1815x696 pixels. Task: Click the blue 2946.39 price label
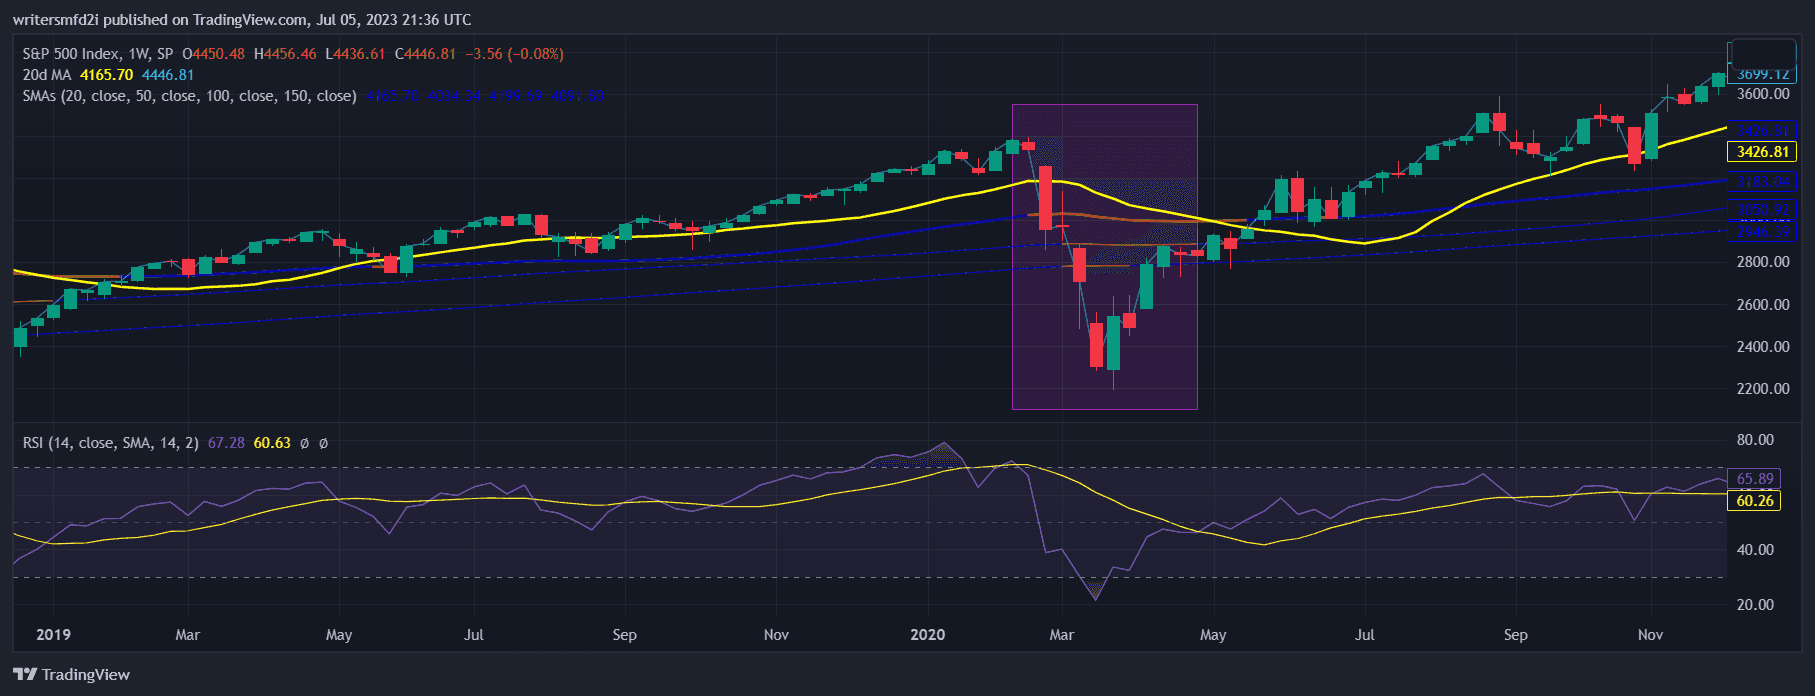point(1762,231)
